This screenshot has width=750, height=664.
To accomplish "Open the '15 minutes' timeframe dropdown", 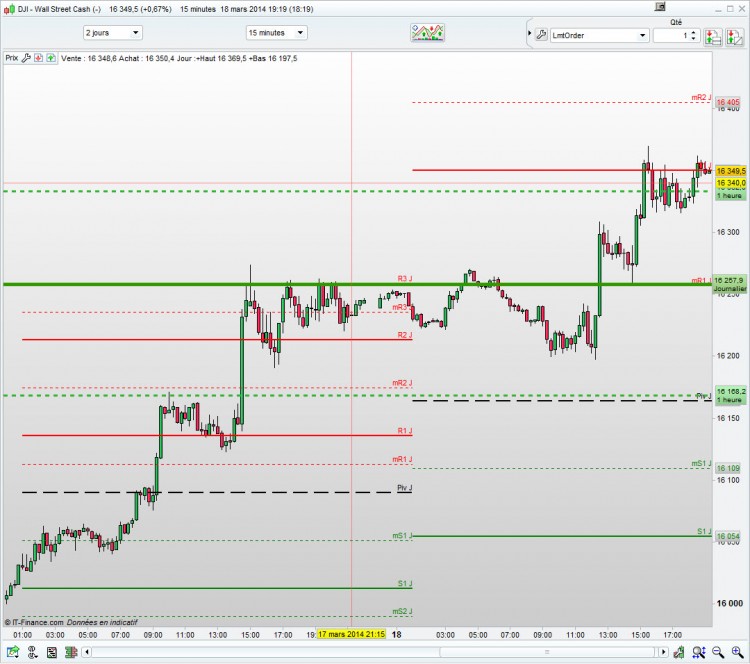I will (276, 33).
